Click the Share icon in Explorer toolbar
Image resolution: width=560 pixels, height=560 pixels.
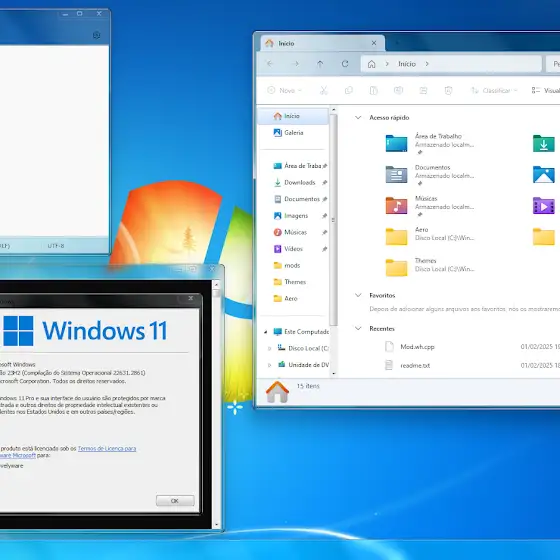[423, 90]
